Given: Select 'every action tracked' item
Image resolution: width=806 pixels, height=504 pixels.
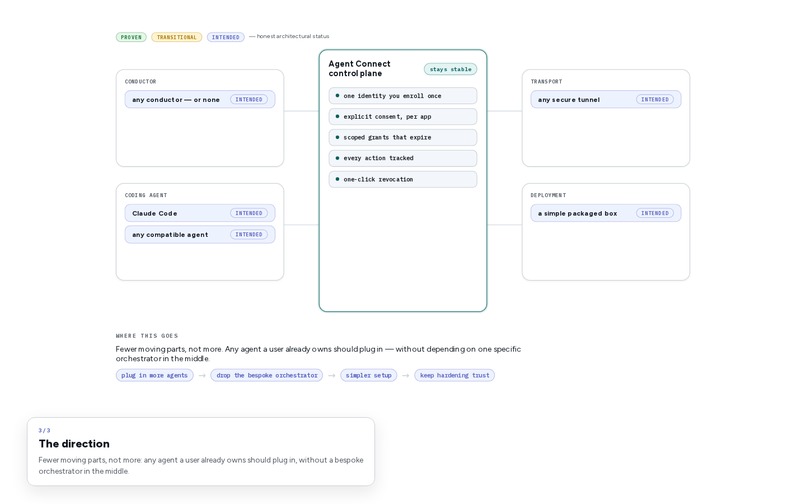Looking at the screenshot, I should click(403, 158).
